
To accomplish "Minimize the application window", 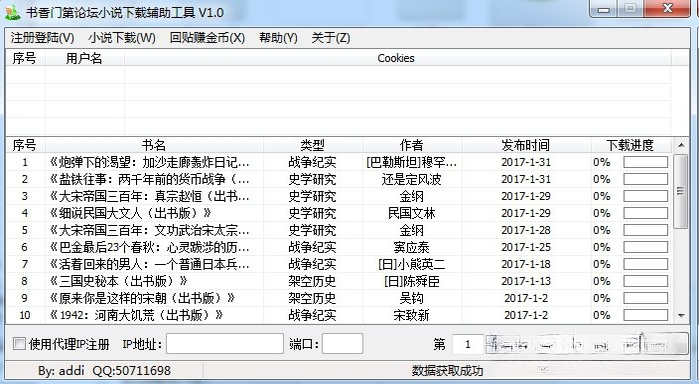I will pos(604,9).
